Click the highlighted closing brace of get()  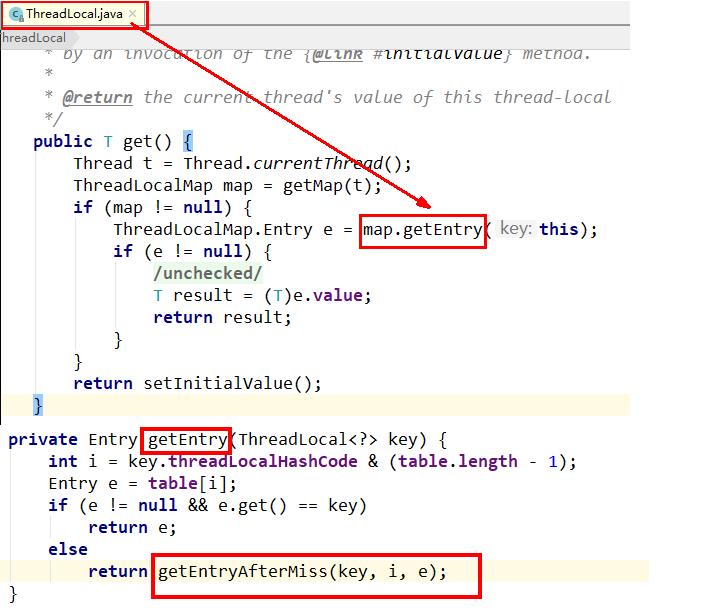click(38, 404)
